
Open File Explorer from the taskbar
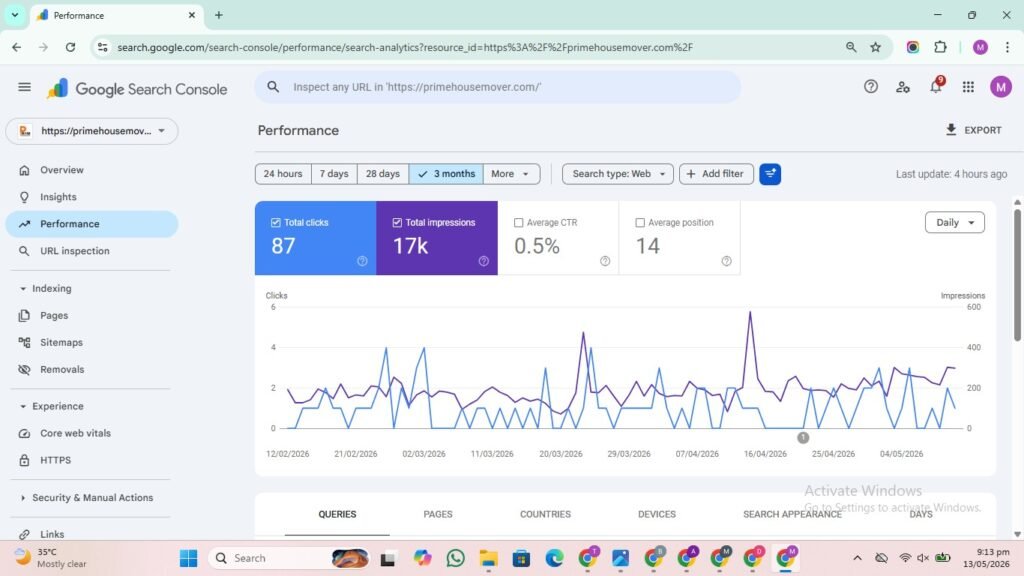pyautogui.click(x=488, y=558)
